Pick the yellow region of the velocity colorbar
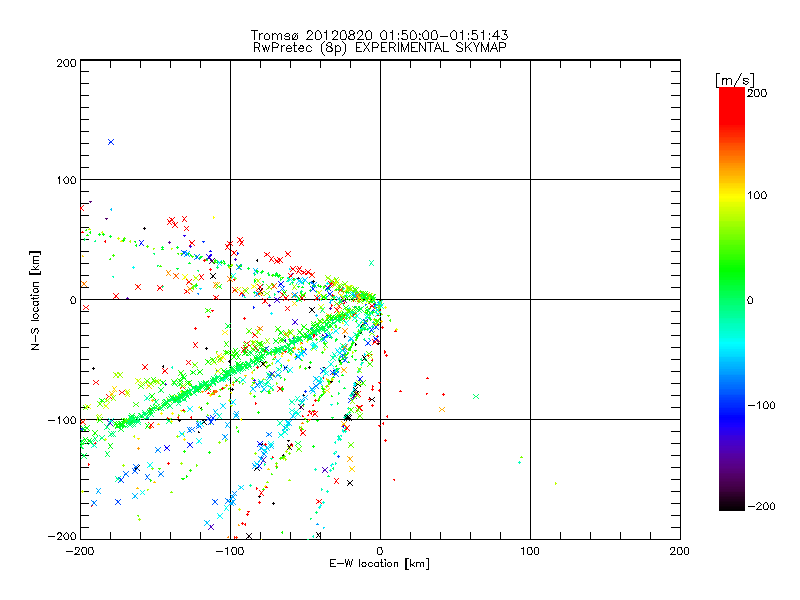 [732, 196]
